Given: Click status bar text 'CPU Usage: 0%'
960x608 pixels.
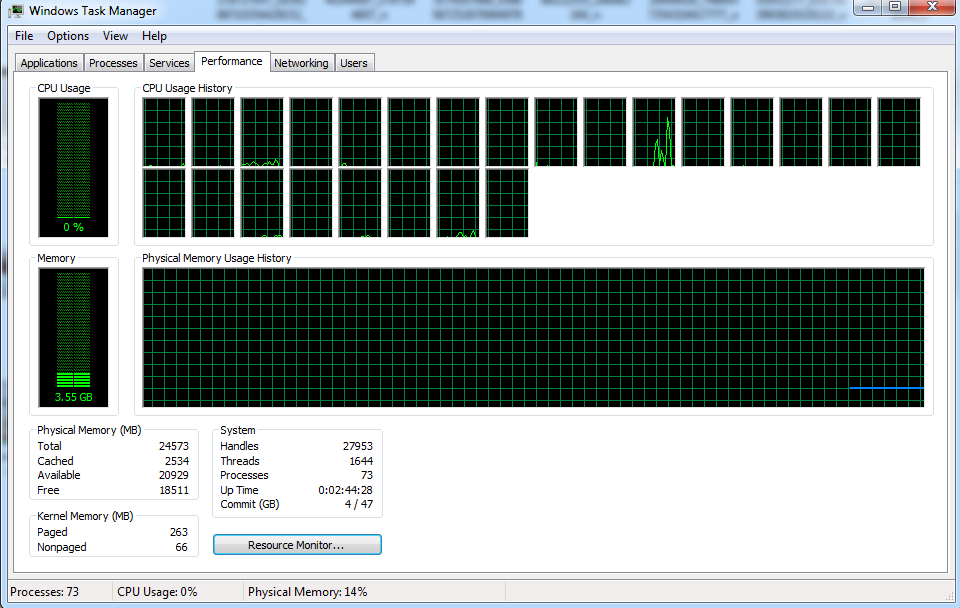Looking at the screenshot, I should click(x=157, y=592).
